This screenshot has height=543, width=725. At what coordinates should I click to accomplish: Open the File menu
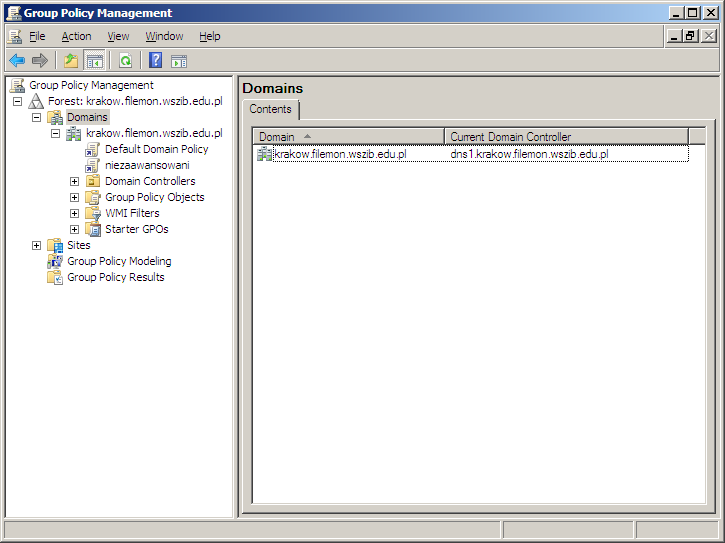[37, 36]
